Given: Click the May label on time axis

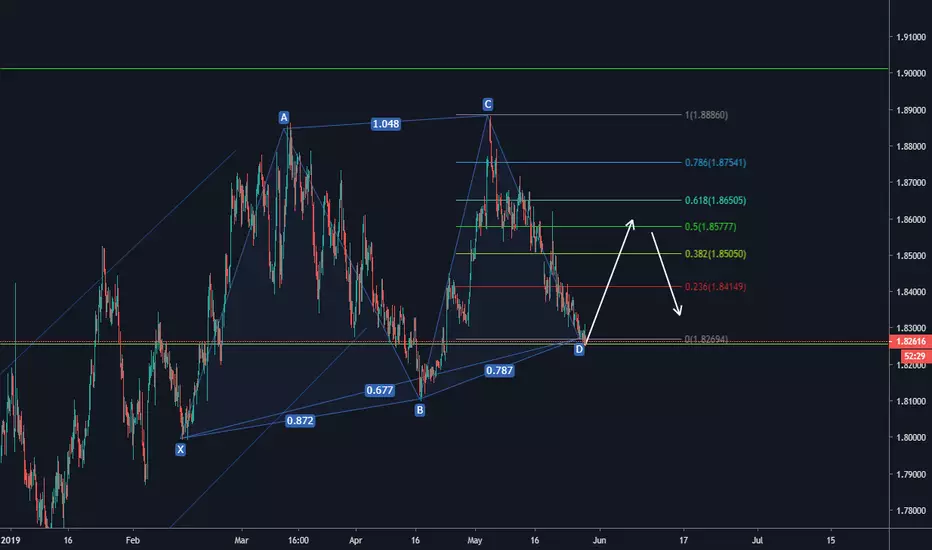Looking at the screenshot, I should click(x=475, y=540).
